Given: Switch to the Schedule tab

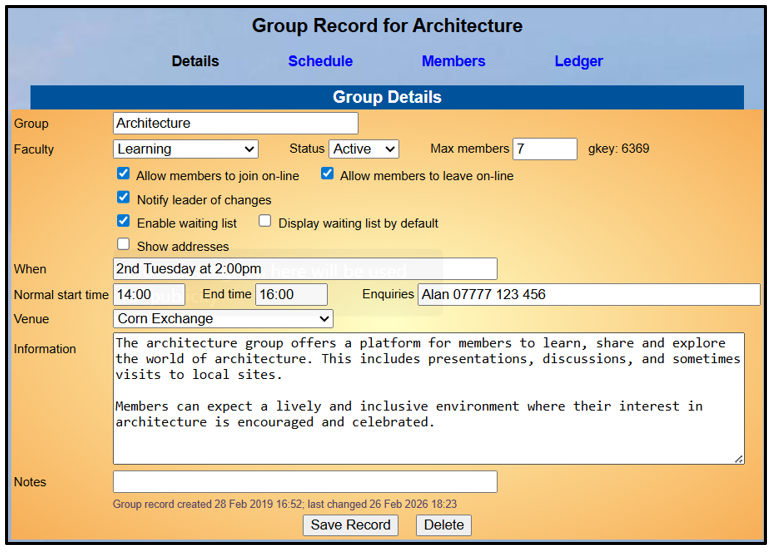Looking at the screenshot, I should 321,61.
